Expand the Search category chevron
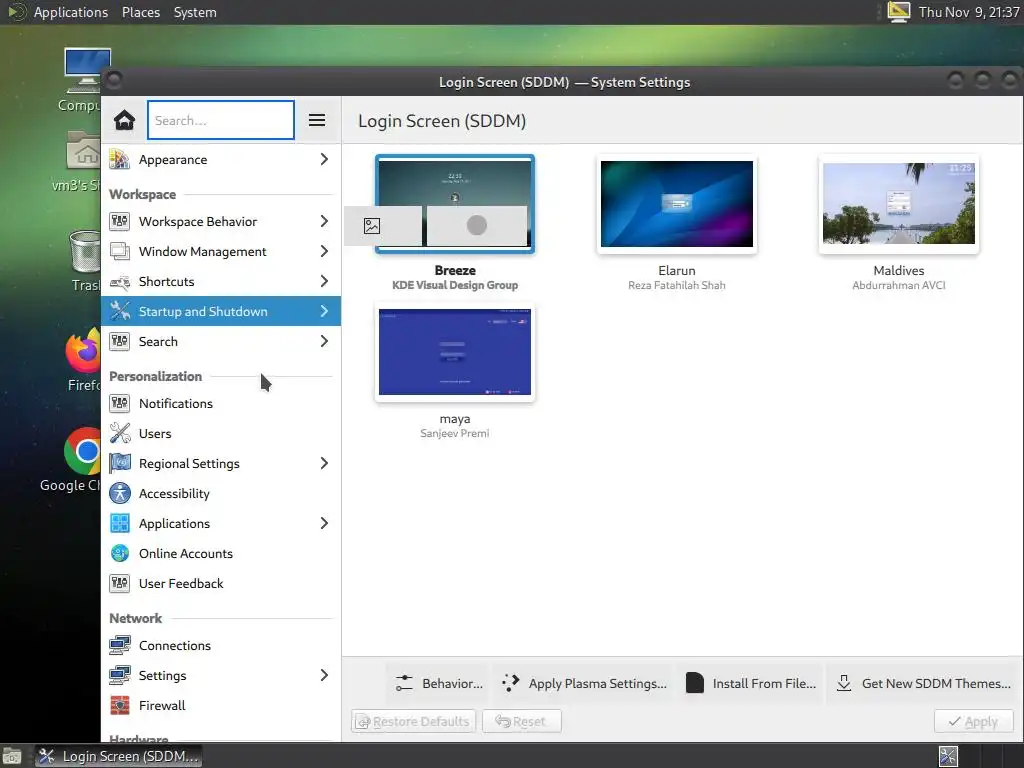This screenshot has width=1024, height=768. [x=324, y=342]
